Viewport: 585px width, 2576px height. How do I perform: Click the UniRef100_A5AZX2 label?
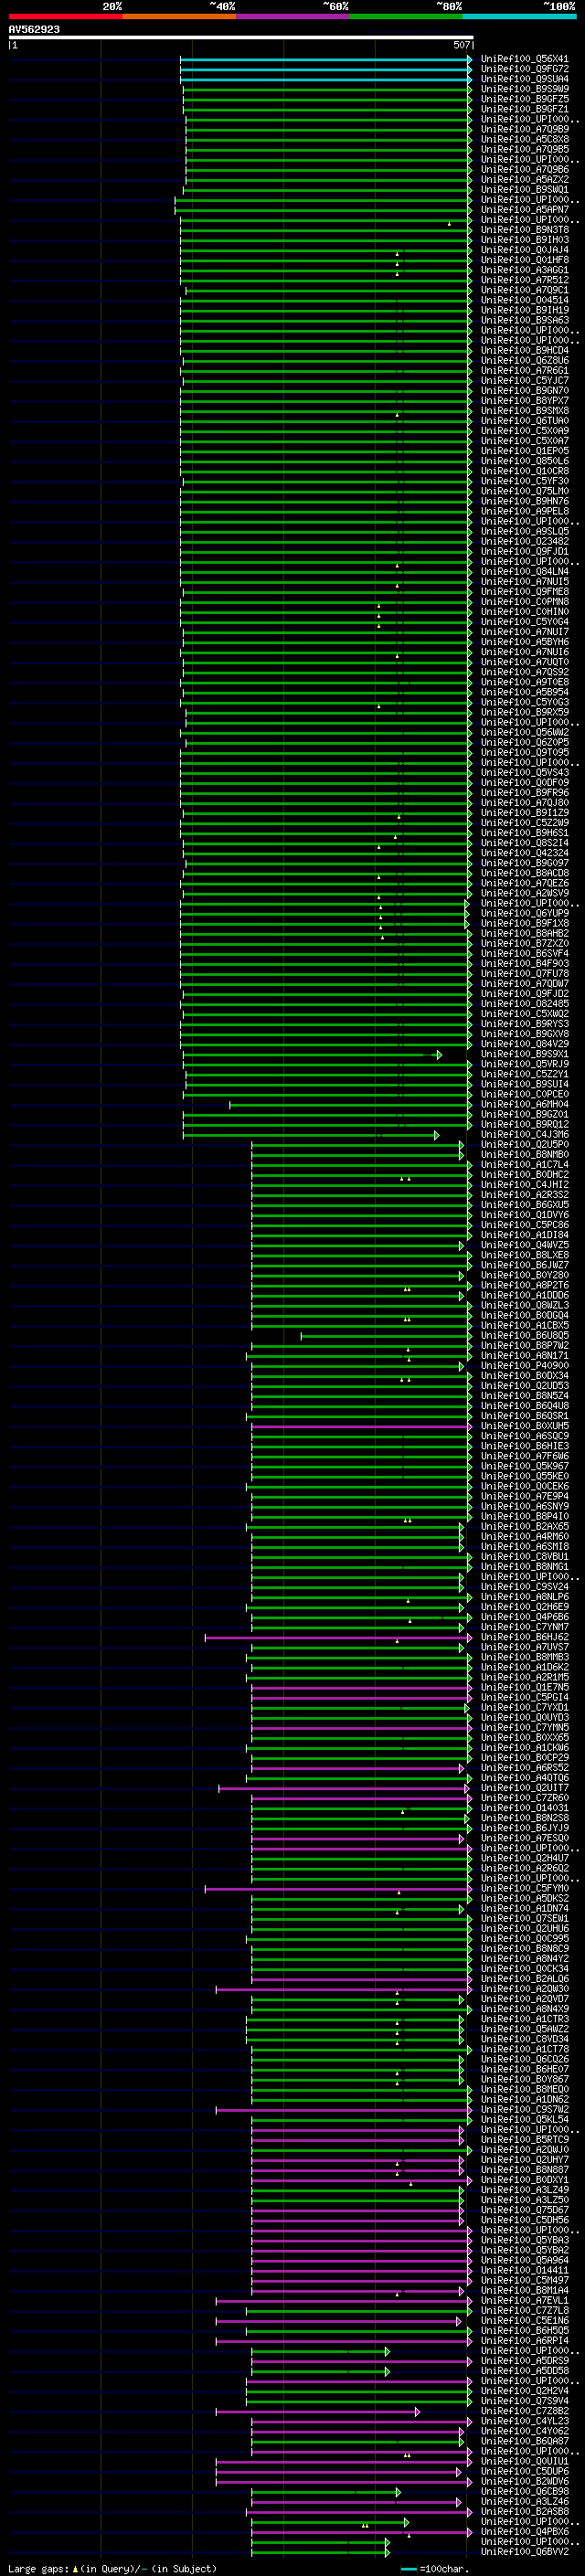(x=525, y=180)
